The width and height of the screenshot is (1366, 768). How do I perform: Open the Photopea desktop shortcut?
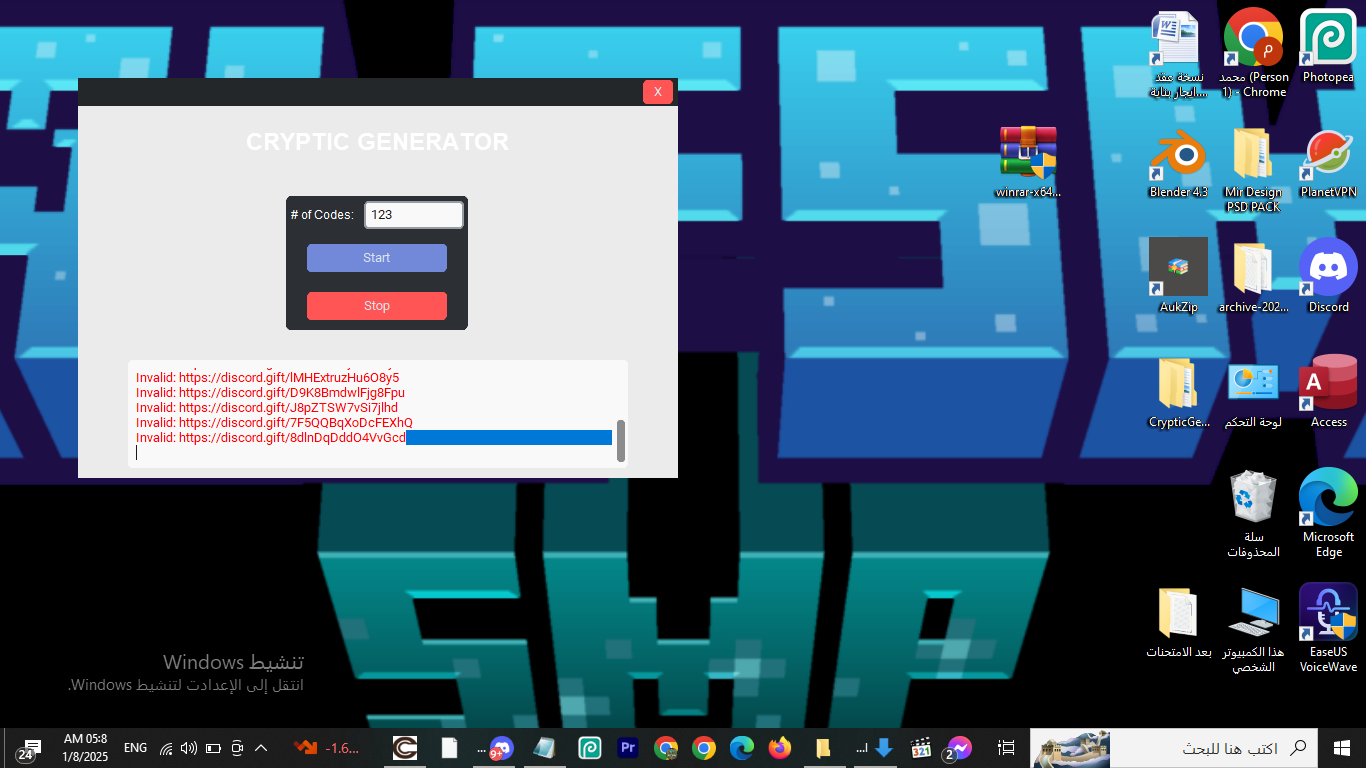(1328, 47)
